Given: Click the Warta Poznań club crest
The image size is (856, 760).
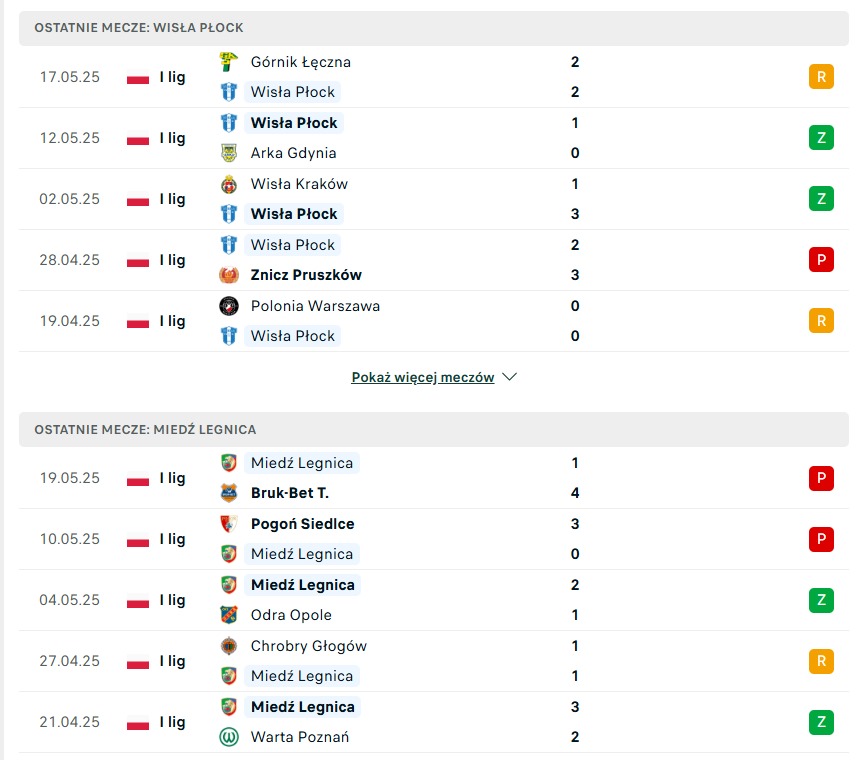Looking at the screenshot, I should (x=229, y=737).
